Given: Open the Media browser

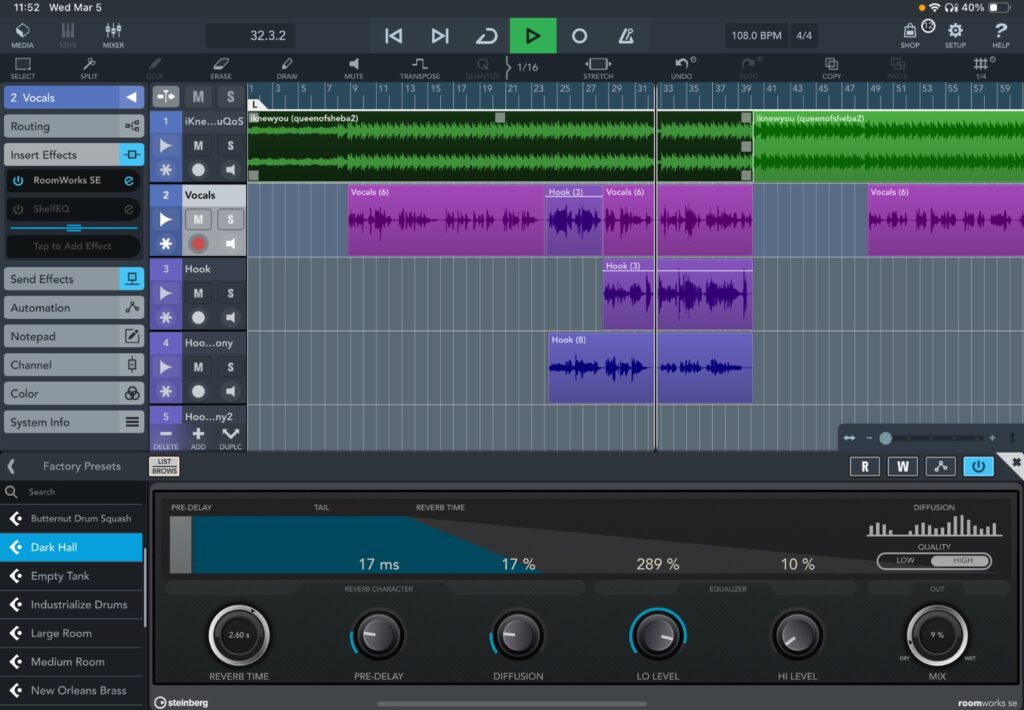Looking at the screenshot, I should (x=22, y=35).
